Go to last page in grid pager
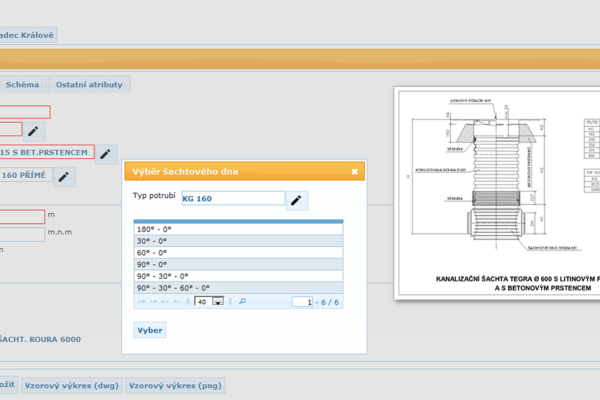600x400 pixels. [177, 302]
